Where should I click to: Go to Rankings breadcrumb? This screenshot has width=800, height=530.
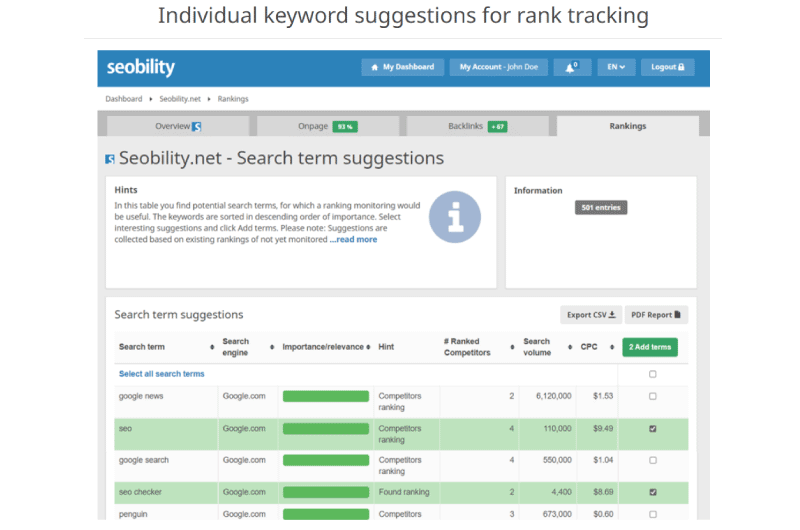(x=233, y=99)
